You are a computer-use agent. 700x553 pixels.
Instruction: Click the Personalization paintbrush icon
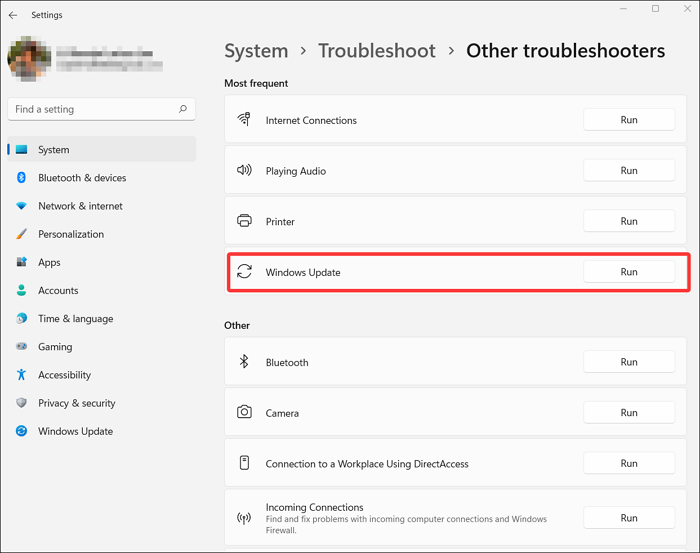point(21,234)
